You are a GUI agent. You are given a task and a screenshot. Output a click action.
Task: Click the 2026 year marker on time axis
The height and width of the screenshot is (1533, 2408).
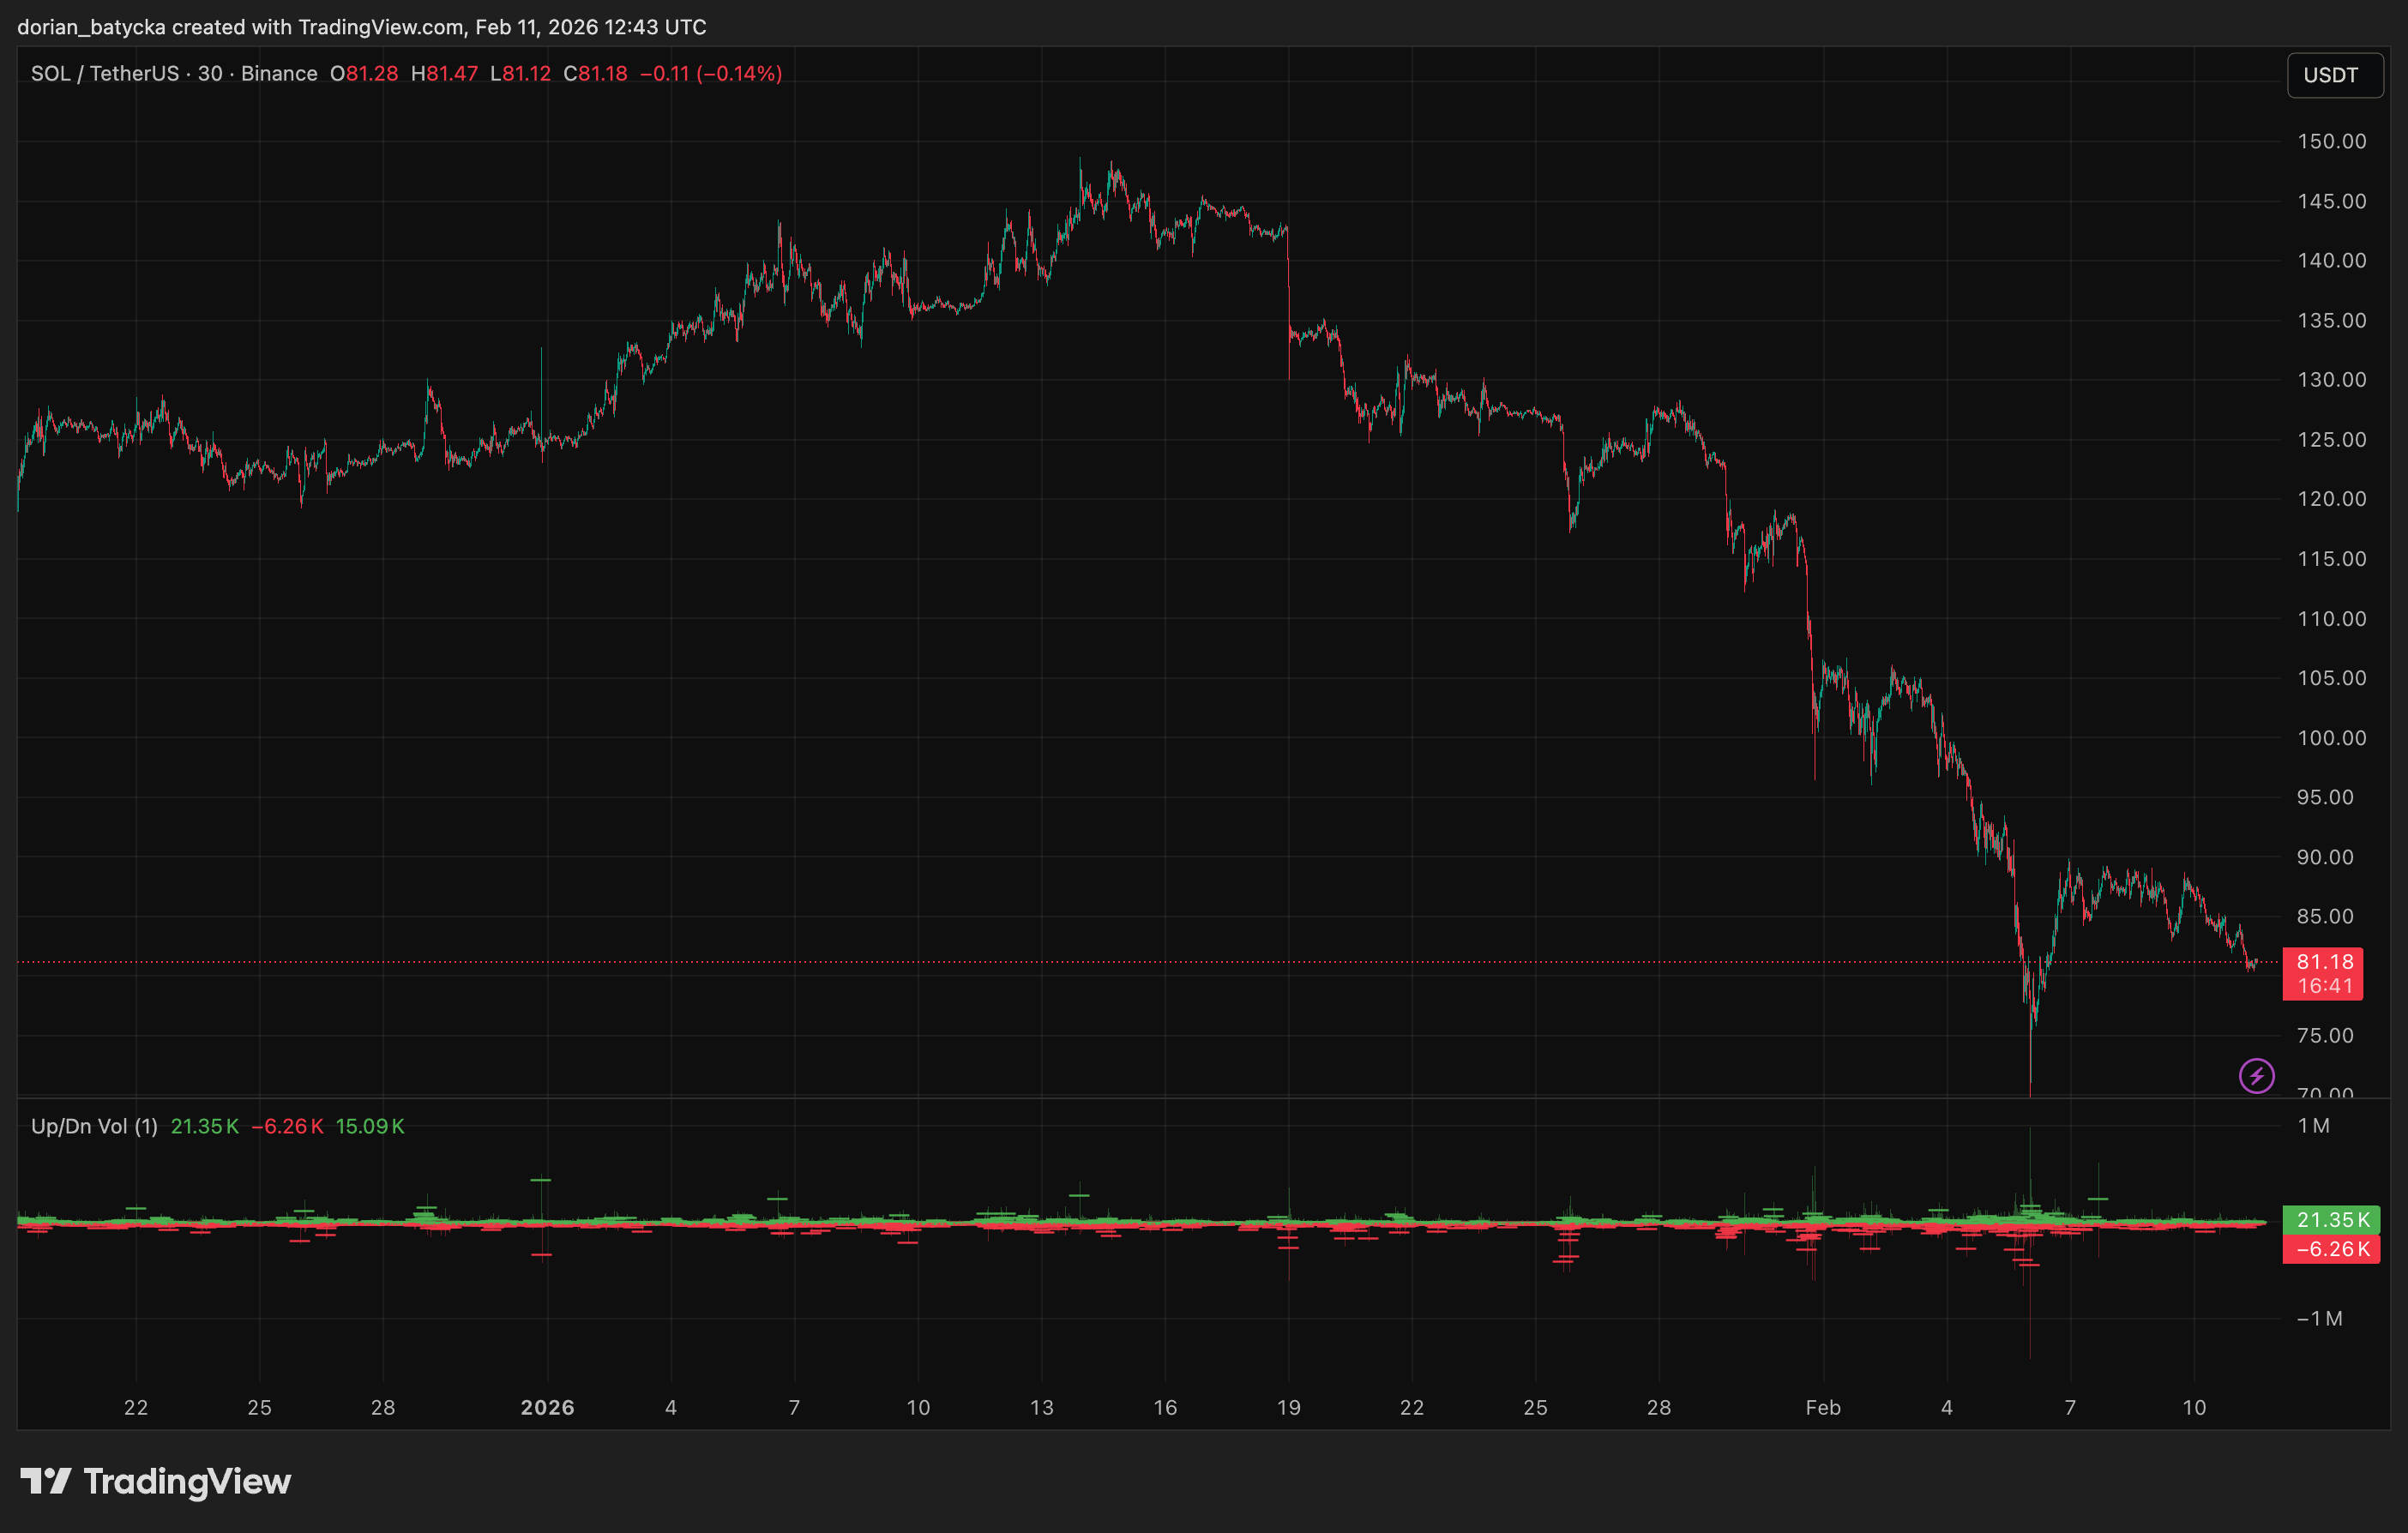[547, 1407]
